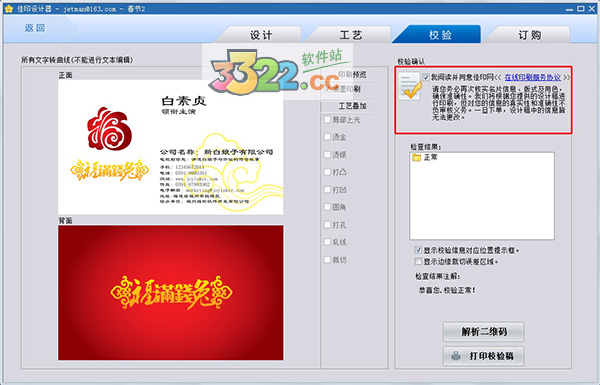Check the 圆角 option
The width and height of the screenshot is (600, 385).
point(327,207)
